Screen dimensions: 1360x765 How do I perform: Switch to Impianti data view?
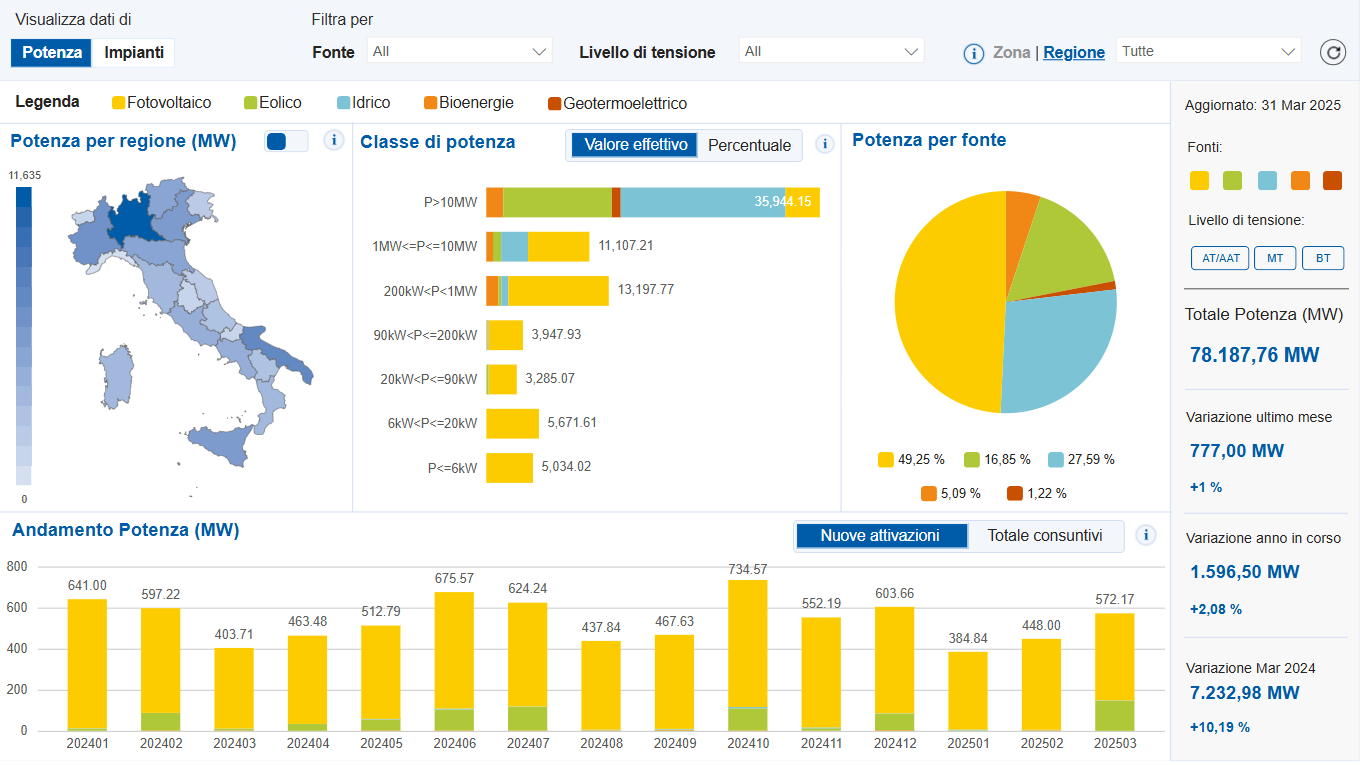[x=134, y=52]
